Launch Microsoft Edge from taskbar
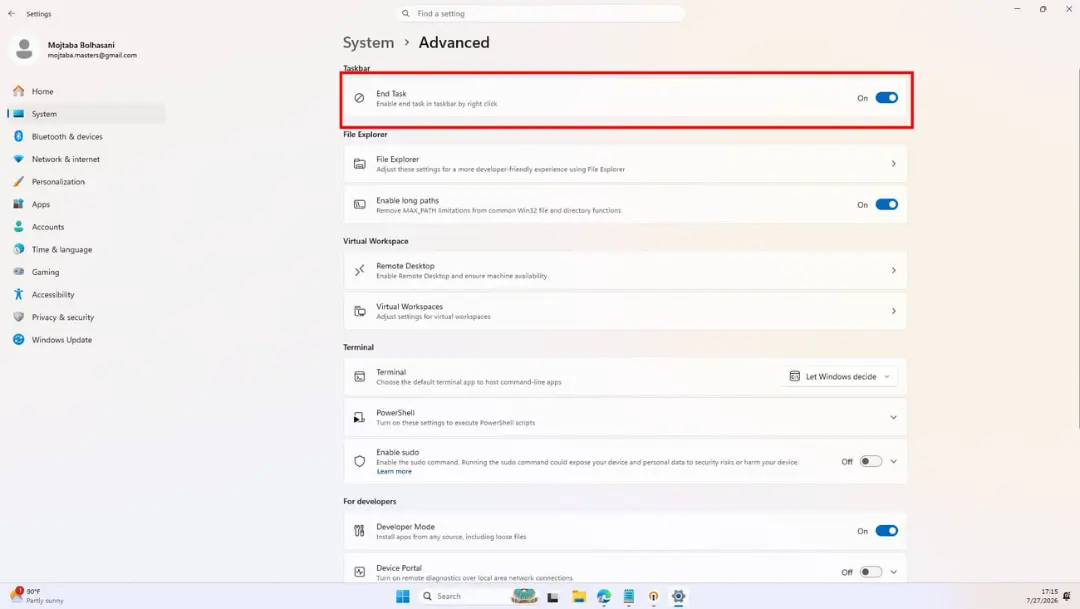1080x609 pixels. 604,596
